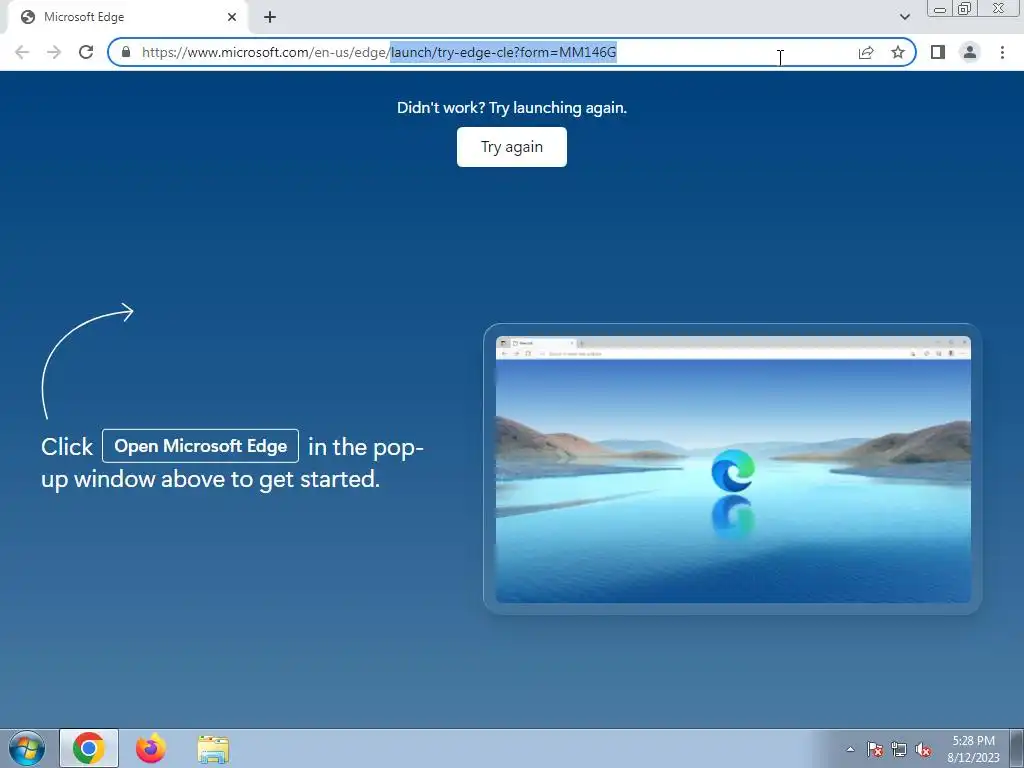
Task: Share this page from the address bar
Action: coord(866,52)
